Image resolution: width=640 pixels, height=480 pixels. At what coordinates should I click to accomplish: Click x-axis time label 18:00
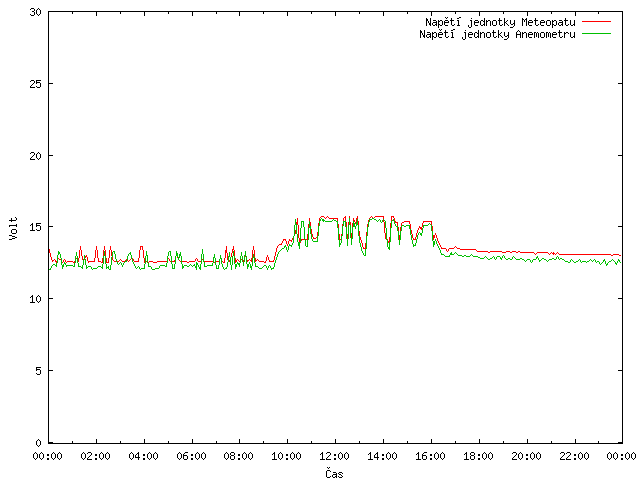[x=478, y=456]
